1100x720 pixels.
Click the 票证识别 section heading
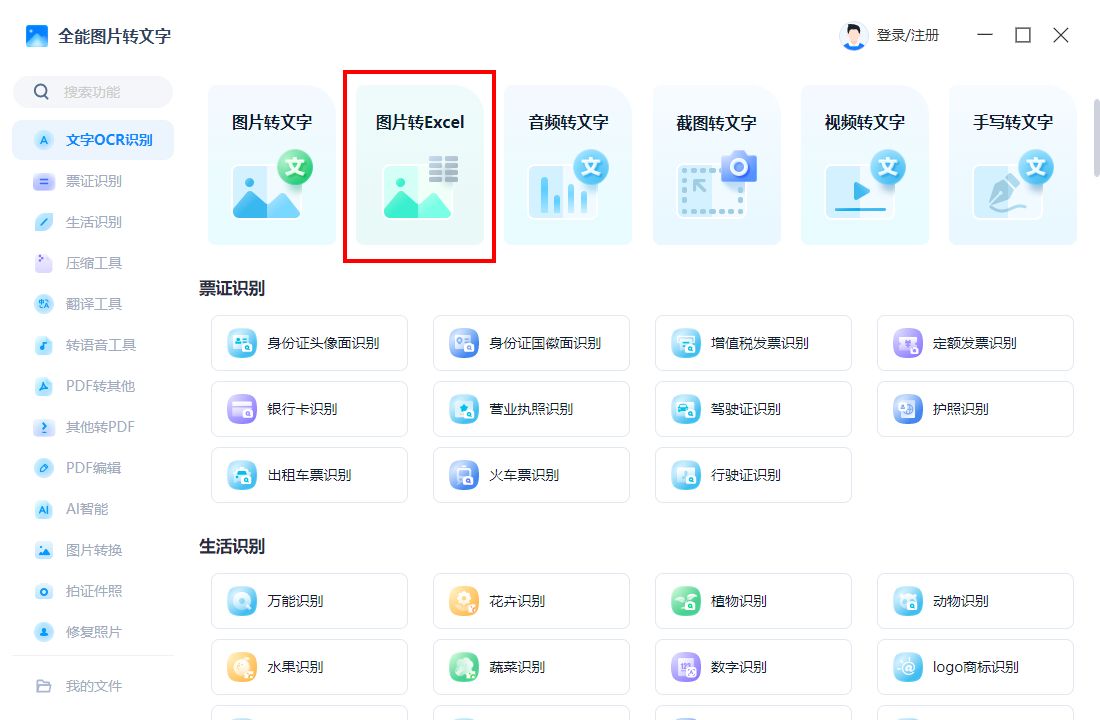232,288
